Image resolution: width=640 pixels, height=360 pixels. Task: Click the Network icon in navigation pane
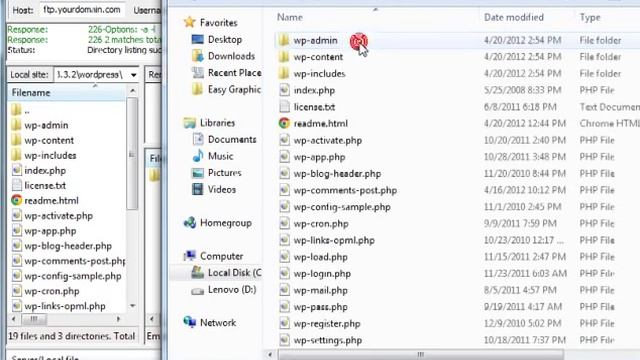point(190,322)
